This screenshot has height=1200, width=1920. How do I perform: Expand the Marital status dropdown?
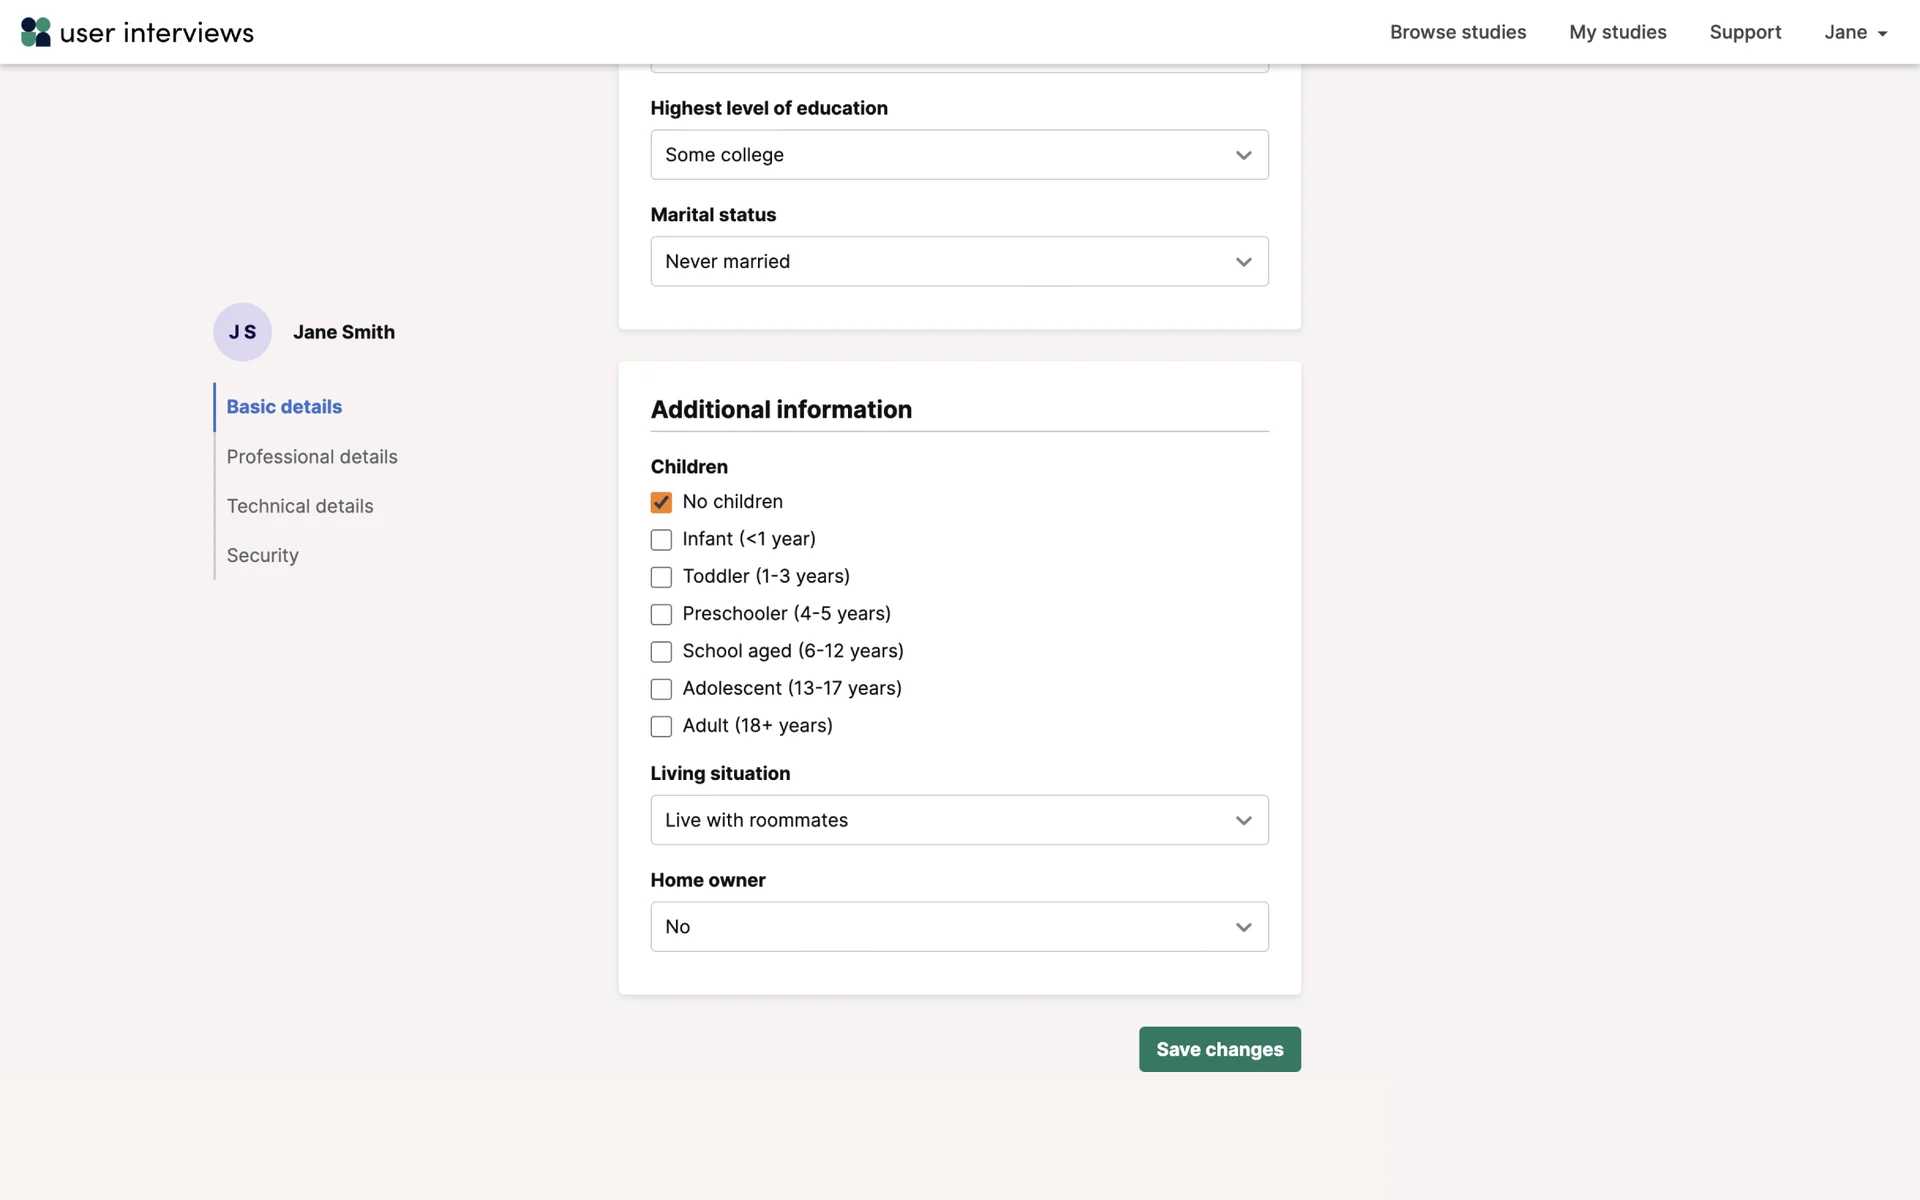(x=959, y=262)
